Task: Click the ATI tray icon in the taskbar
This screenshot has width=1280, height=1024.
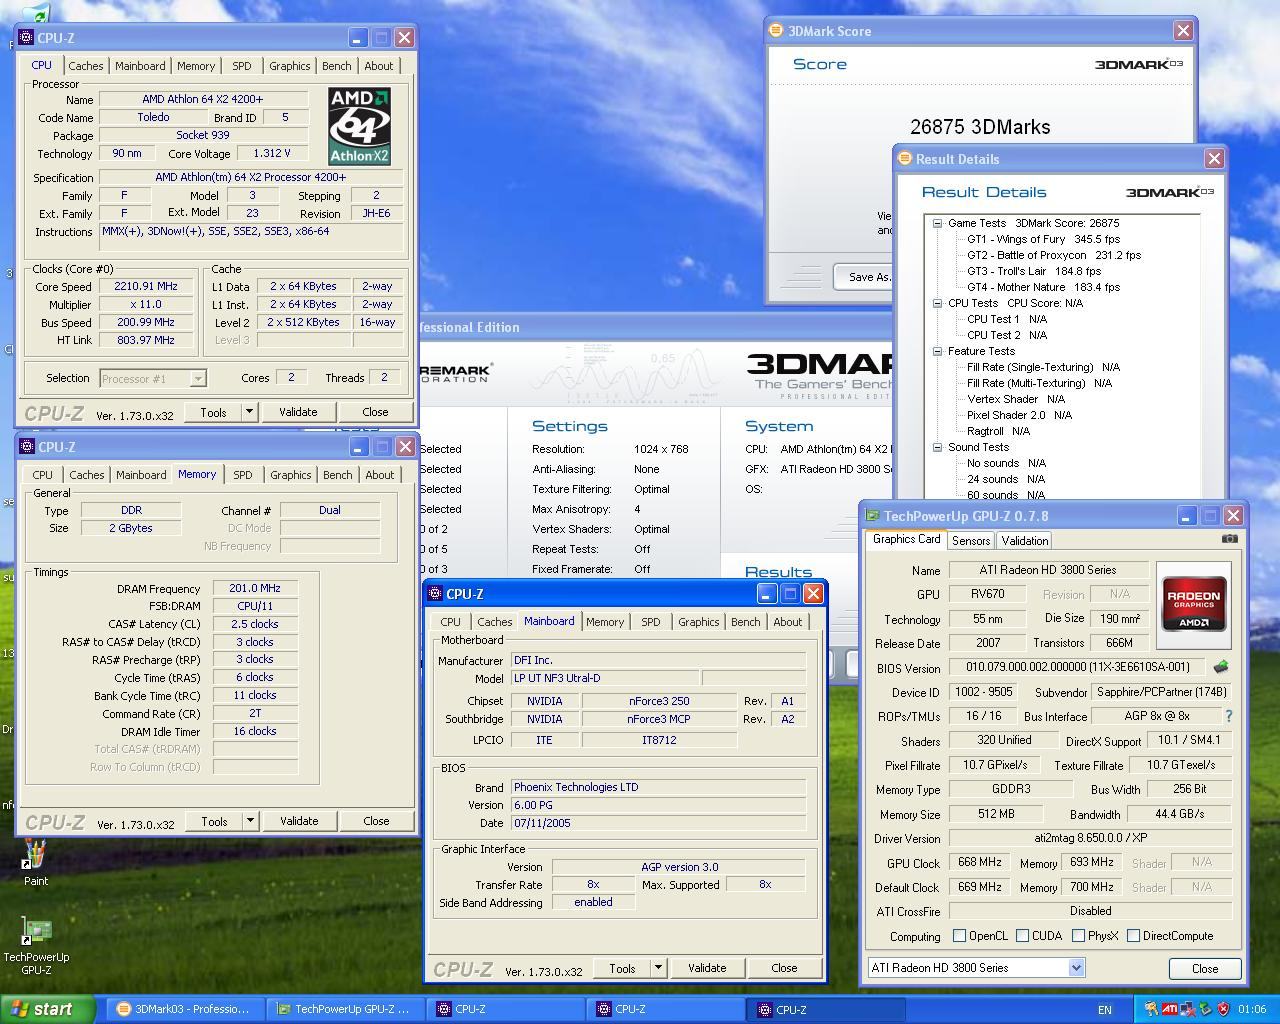Action: tap(1170, 1009)
